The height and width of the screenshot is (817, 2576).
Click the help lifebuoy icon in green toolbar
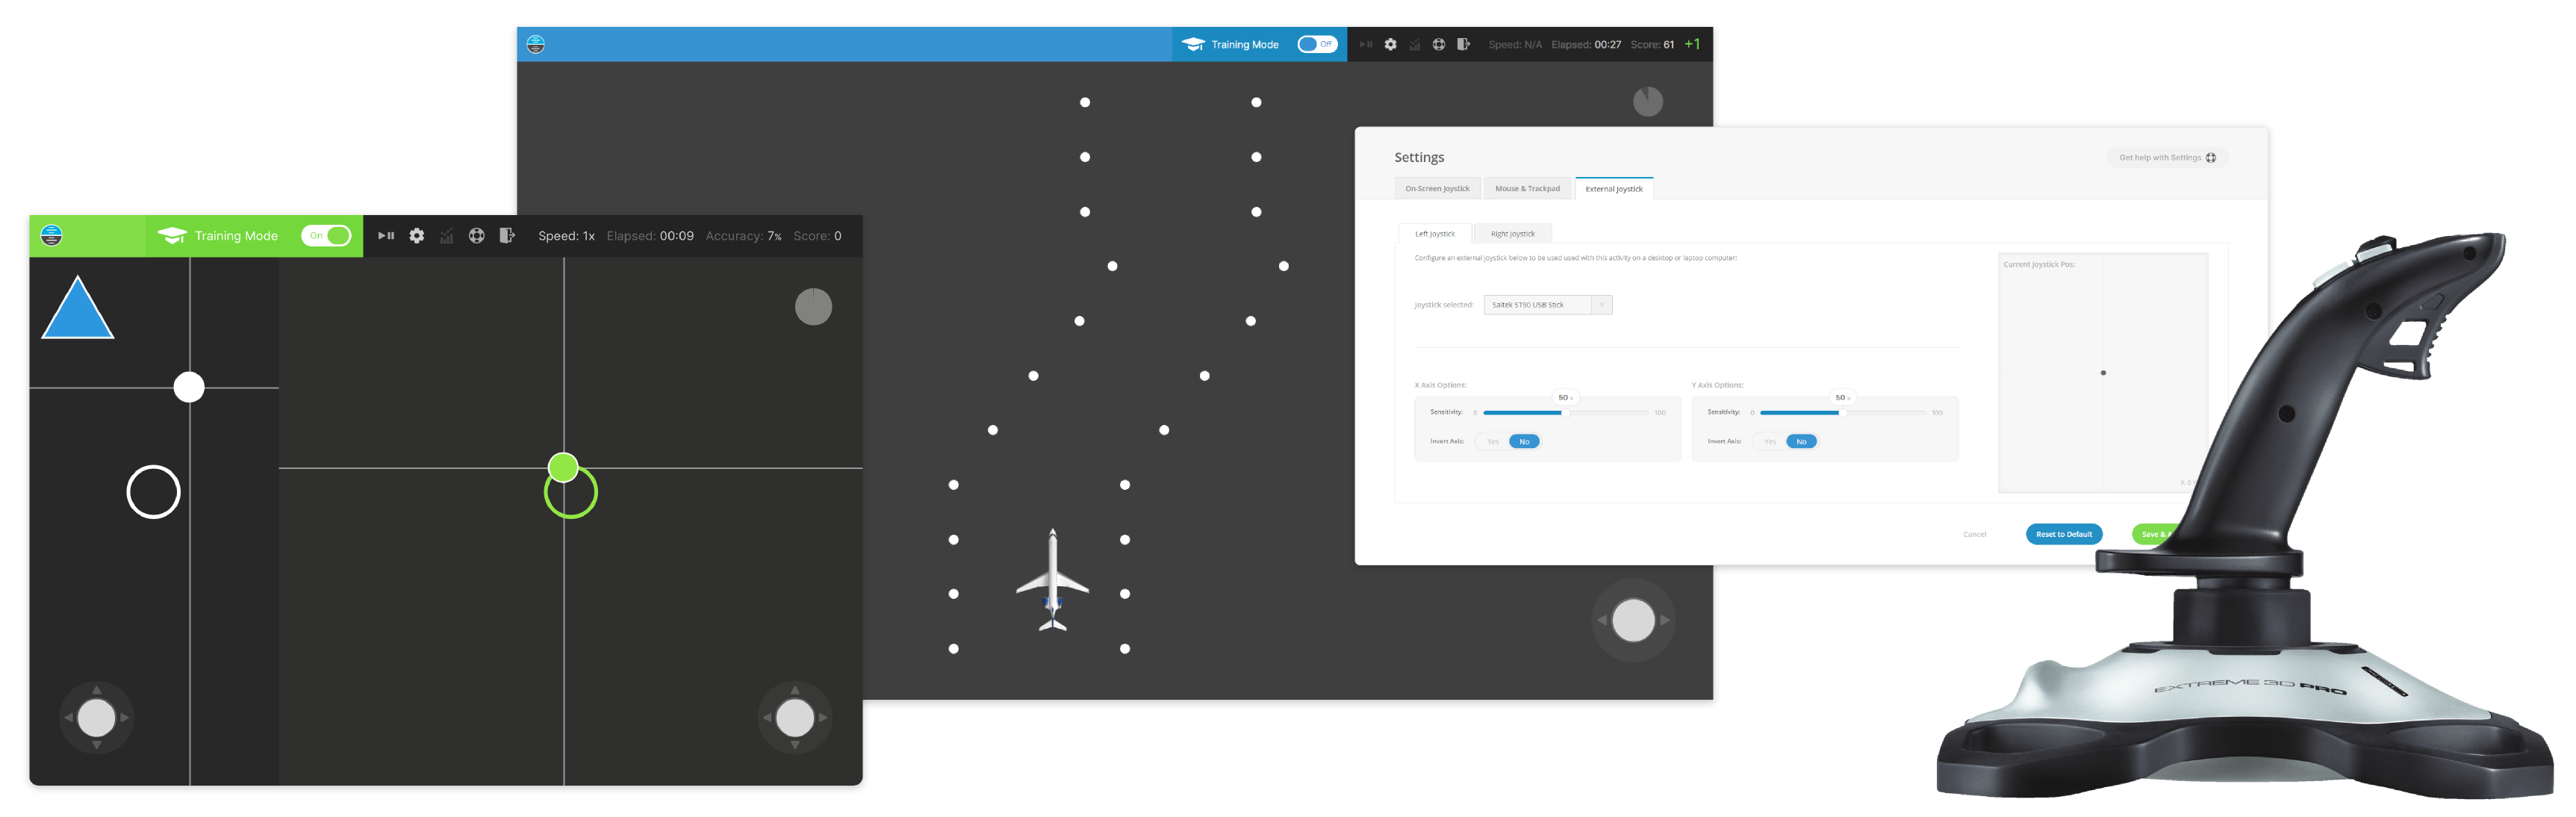coord(477,236)
